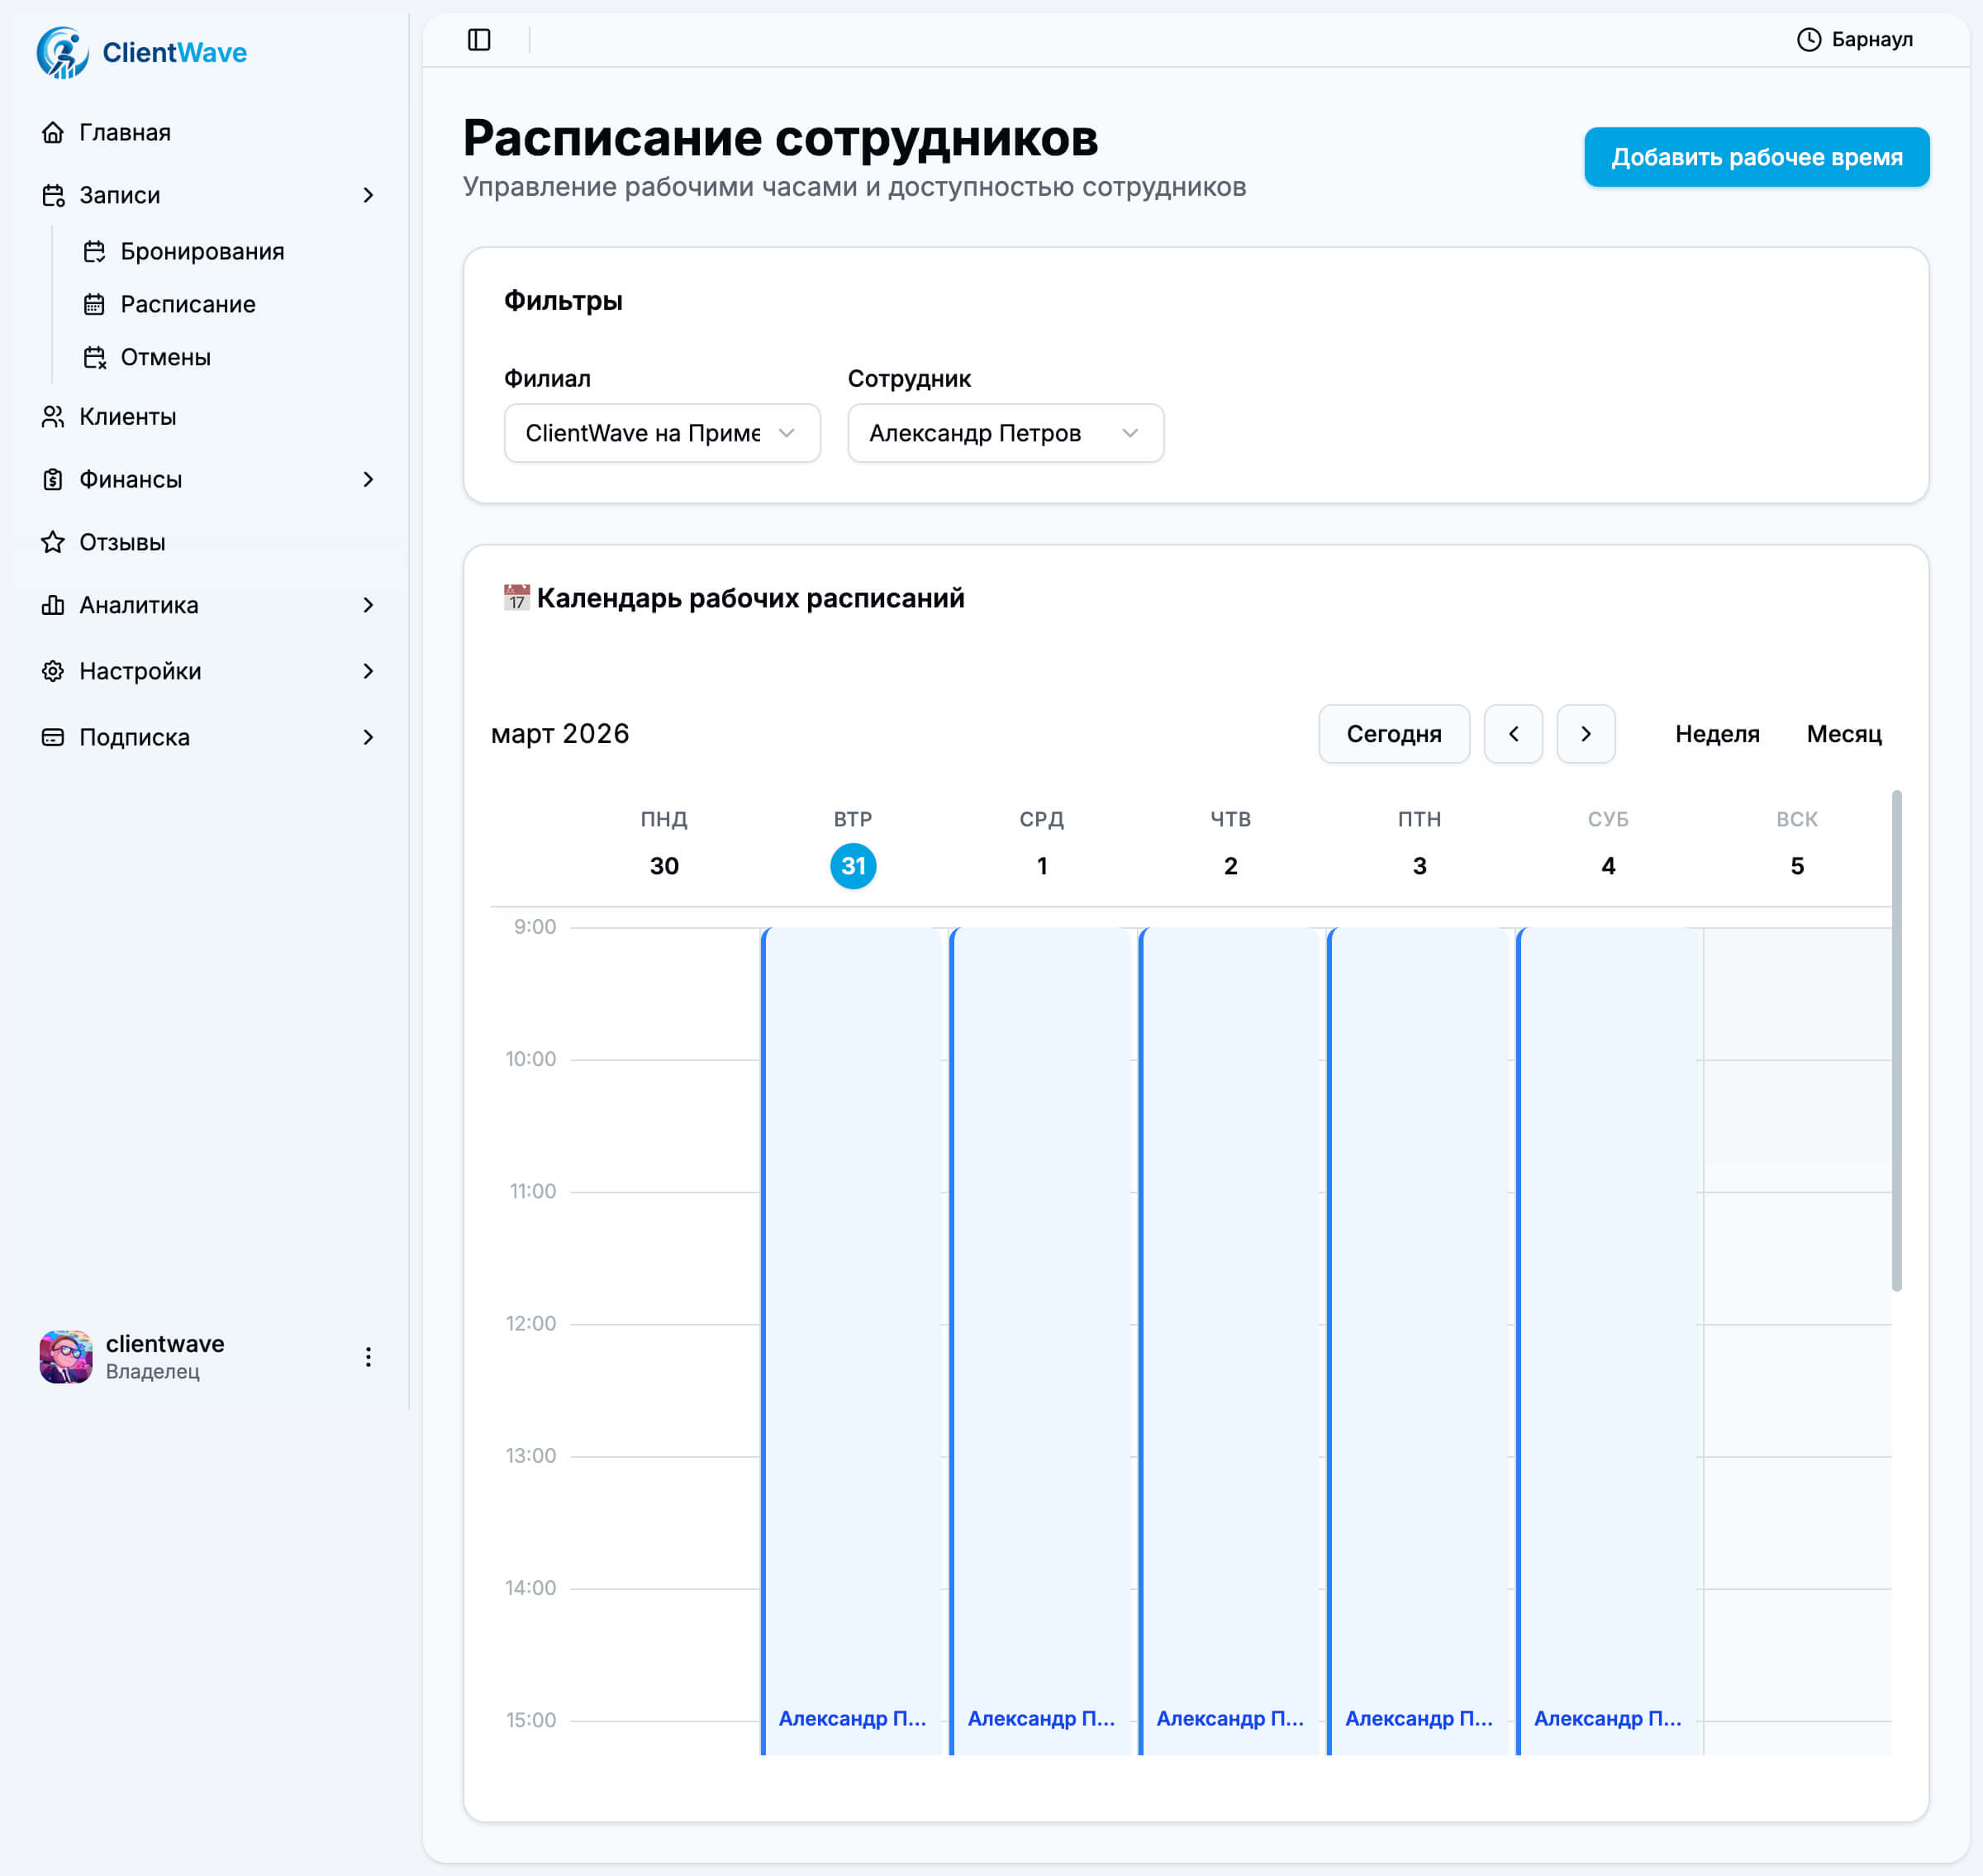Click Добавить рабочее время button
Viewport: 1983px width, 1876px height.
click(1756, 157)
